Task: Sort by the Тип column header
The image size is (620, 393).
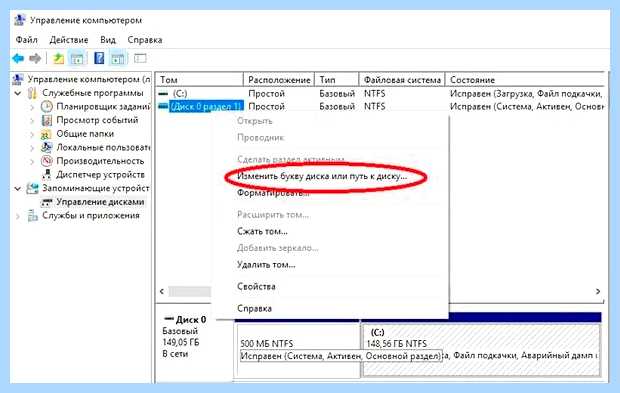Action: point(336,79)
